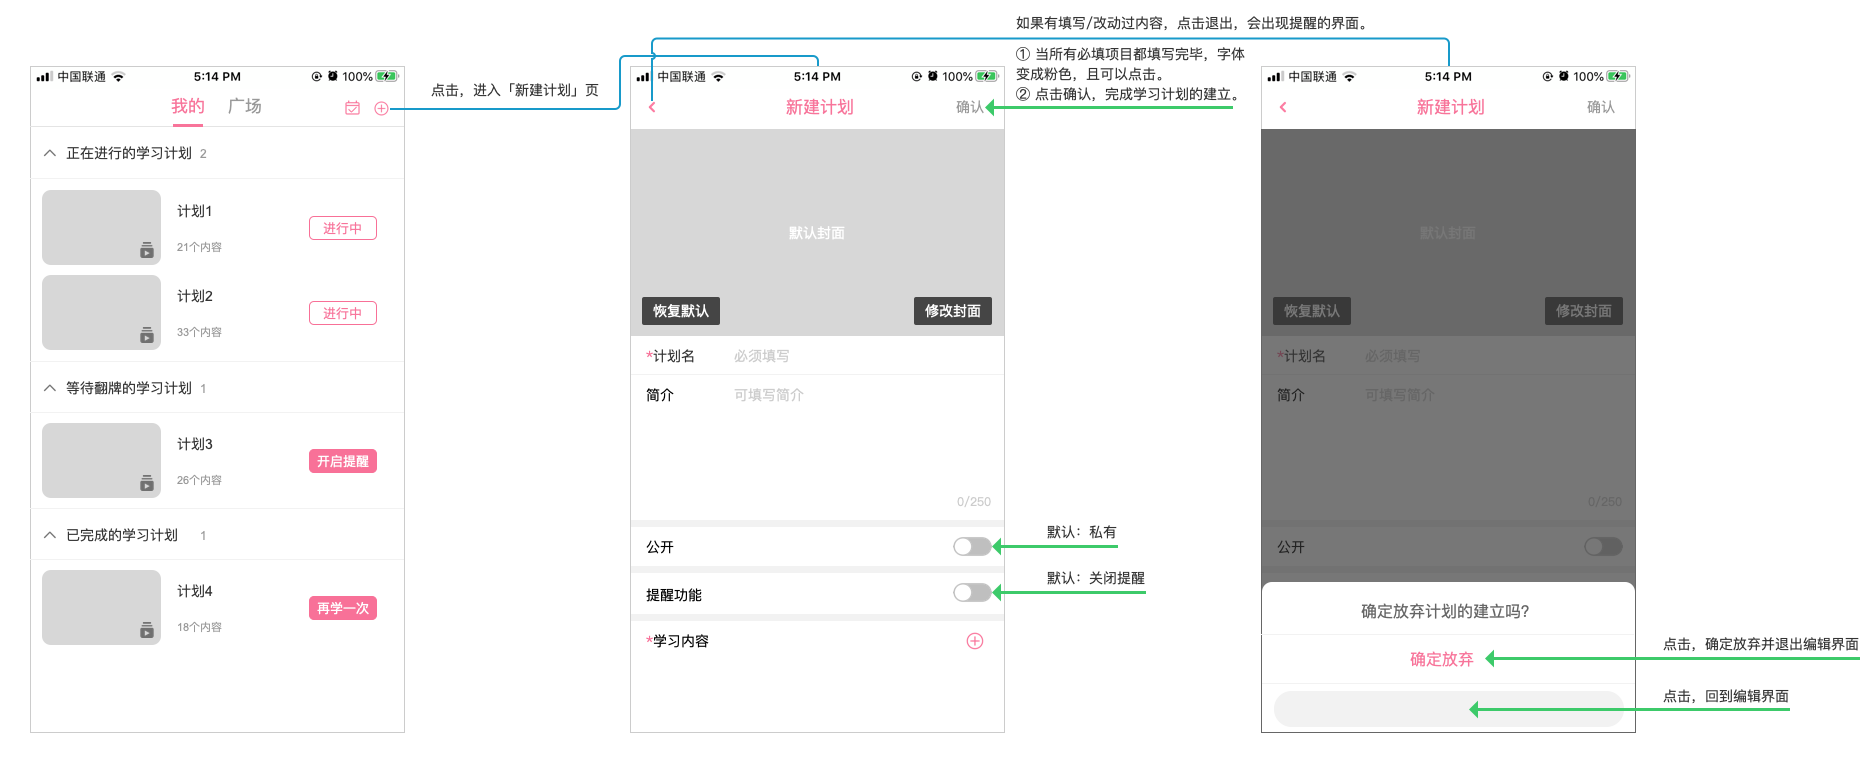Tap 修改封面 on the middle screen cover
1876x760 pixels.
coord(953,311)
